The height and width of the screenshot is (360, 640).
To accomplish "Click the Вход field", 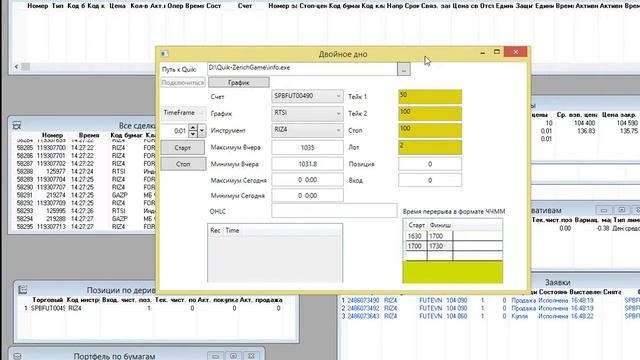I will 430,180.
